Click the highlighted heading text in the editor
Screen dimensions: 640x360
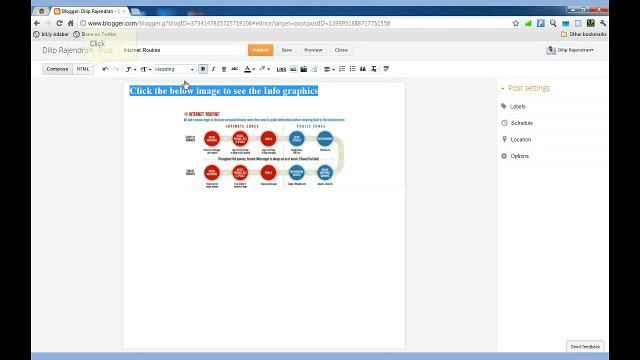224,91
